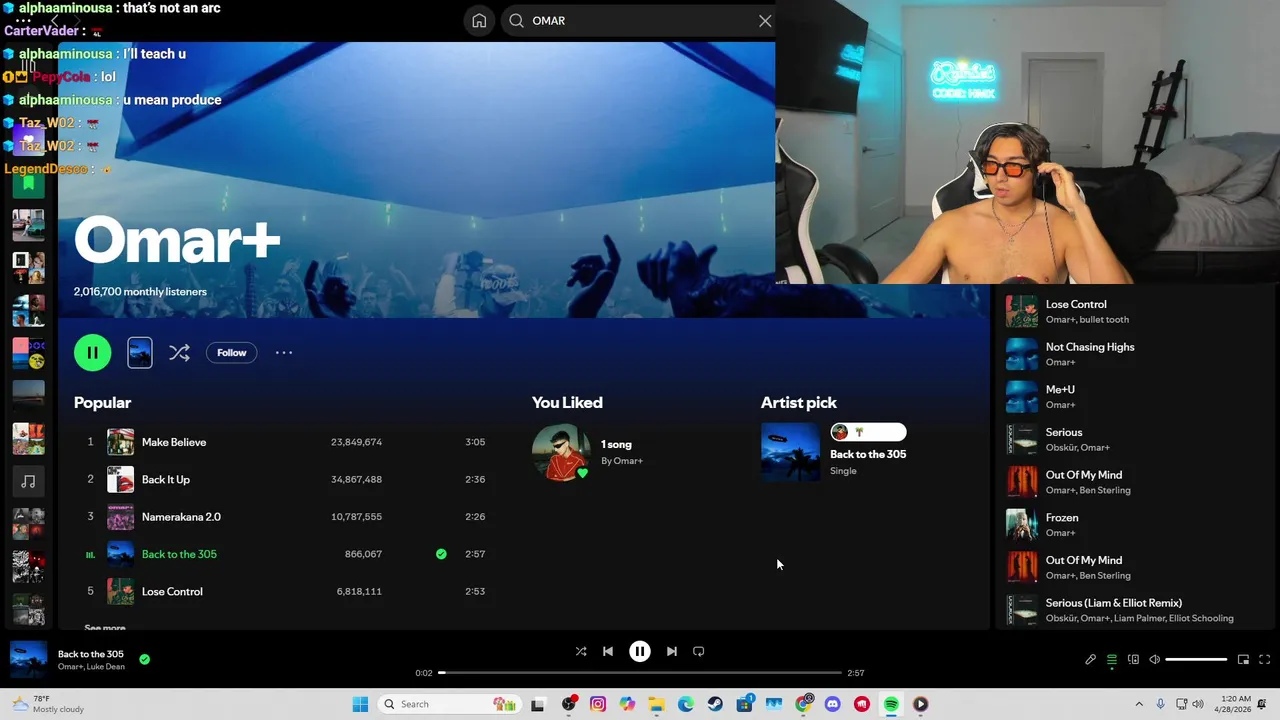
Task: Click the now playing Back to the 305 title
Action: (x=91, y=654)
